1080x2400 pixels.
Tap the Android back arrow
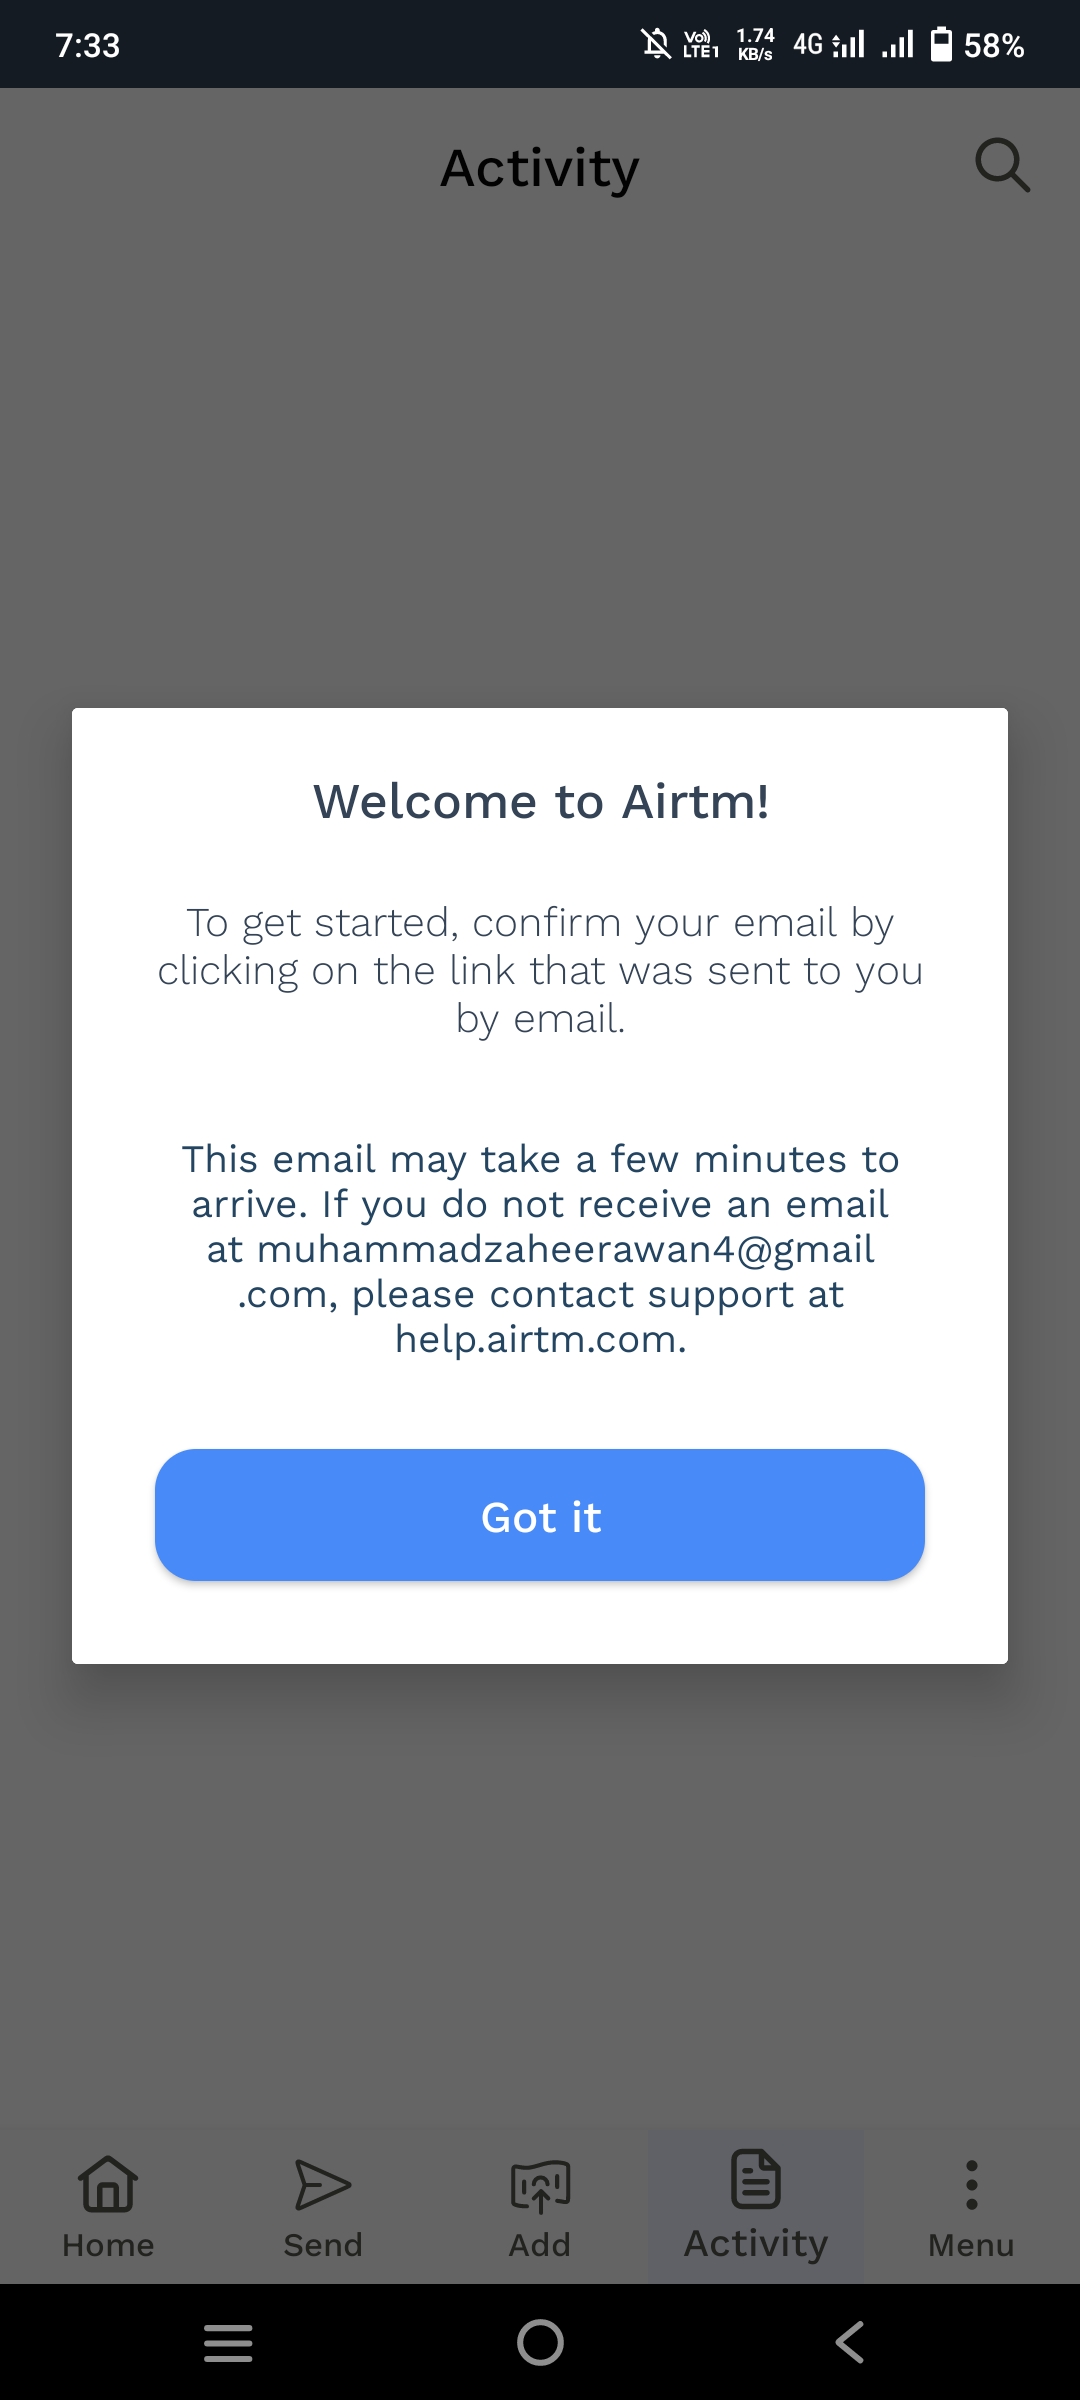[x=850, y=2342]
